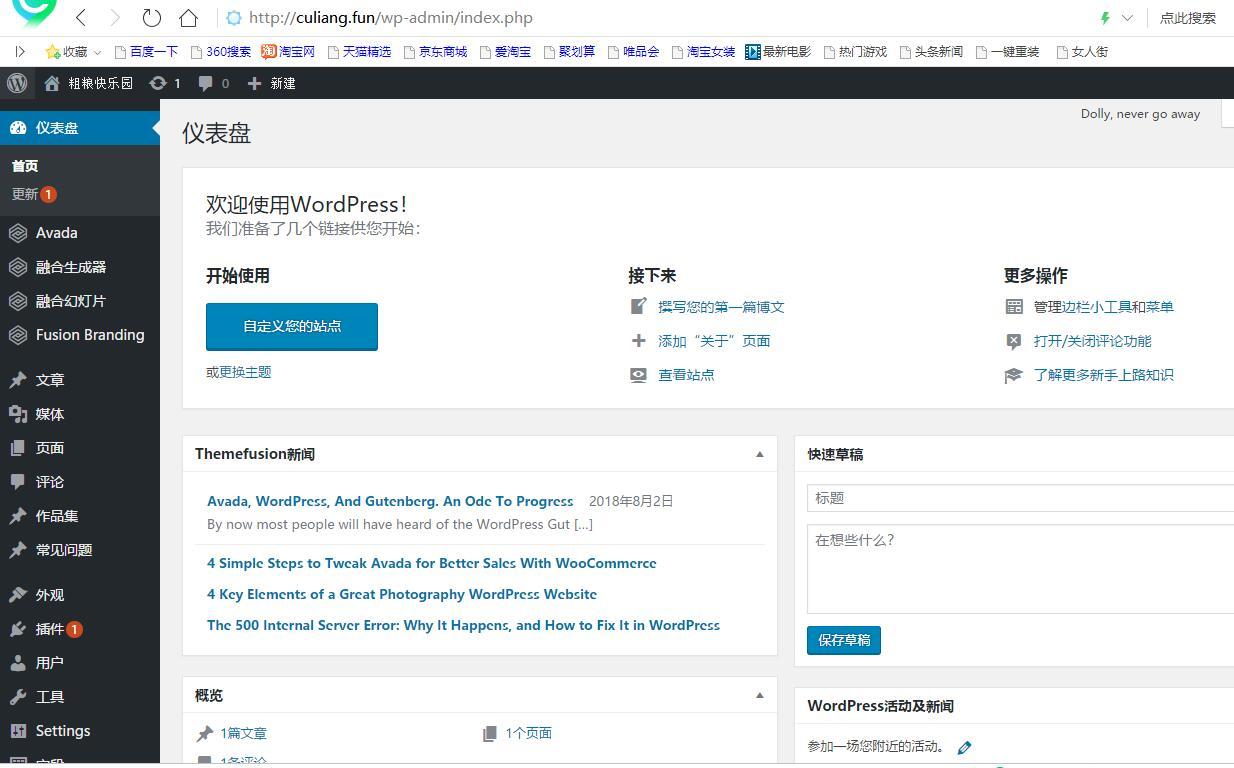Screen dimensions: 1234x768
Task: Open the 作品集 portfolio menu
Action: point(80,516)
